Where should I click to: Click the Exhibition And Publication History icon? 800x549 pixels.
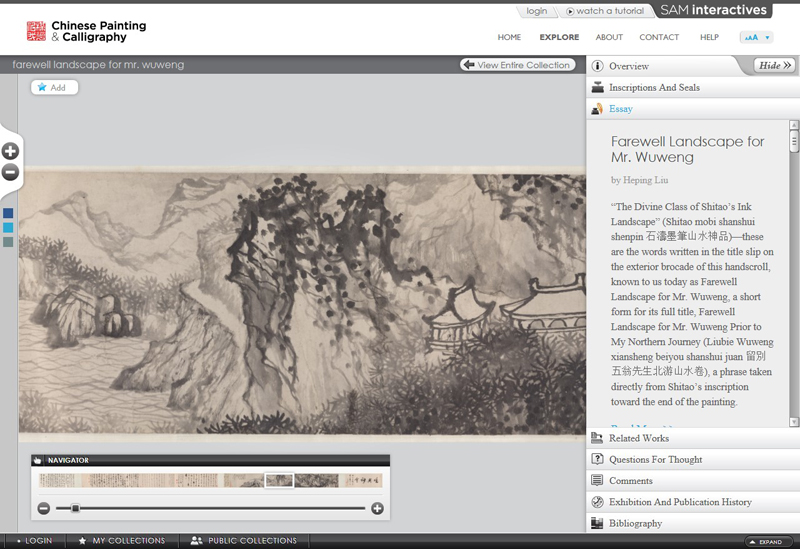[597, 502]
